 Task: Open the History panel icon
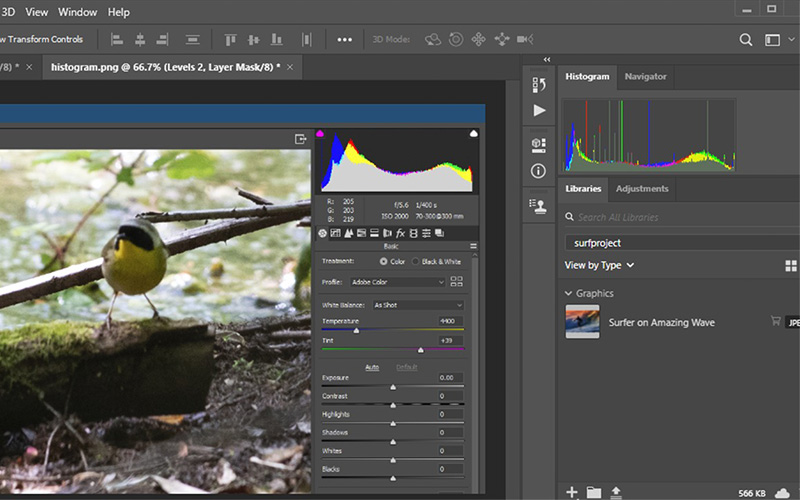tap(540, 84)
